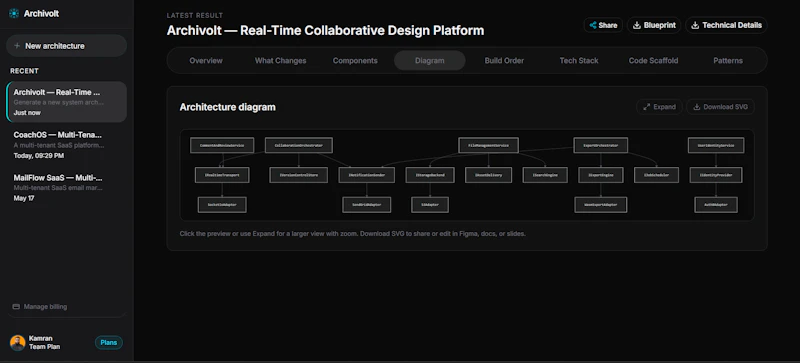
Task: Click the CommentAndReviewService node
Action: (x=222, y=146)
